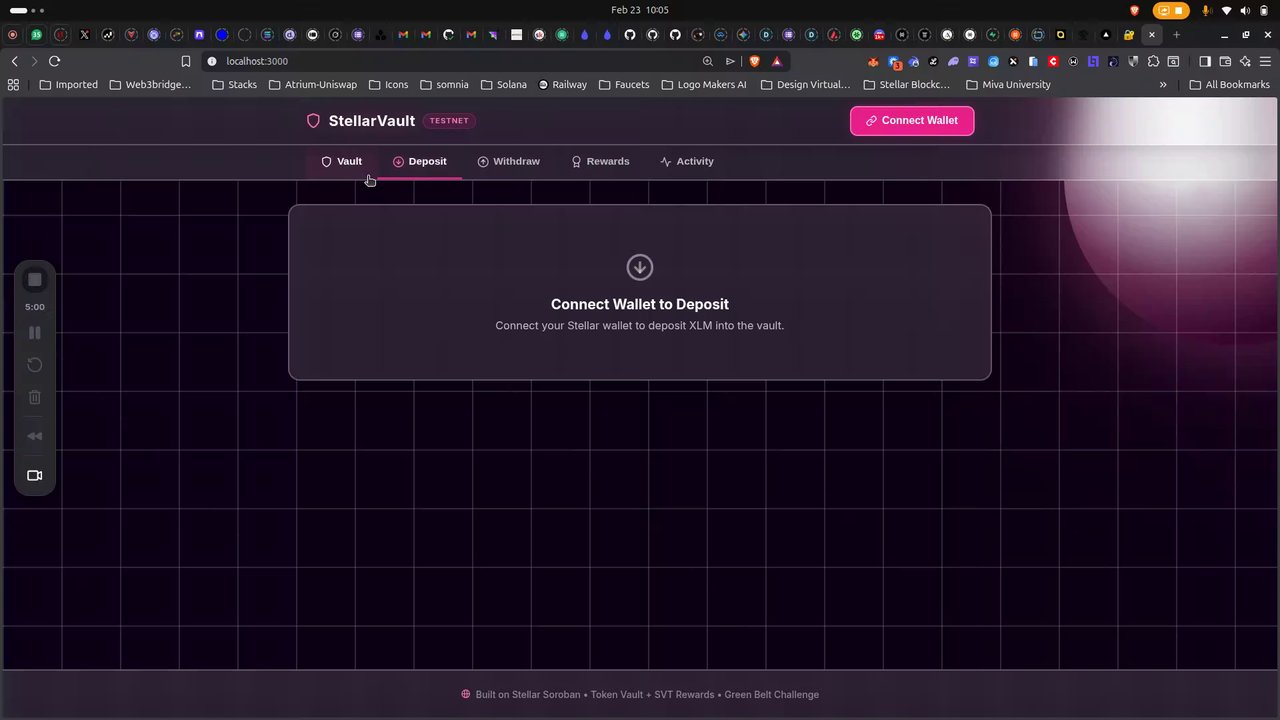Click the 'Connect Wallet to Deposit' heading
The width and height of the screenshot is (1280, 720).
pyautogui.click(x=640, y=304)
